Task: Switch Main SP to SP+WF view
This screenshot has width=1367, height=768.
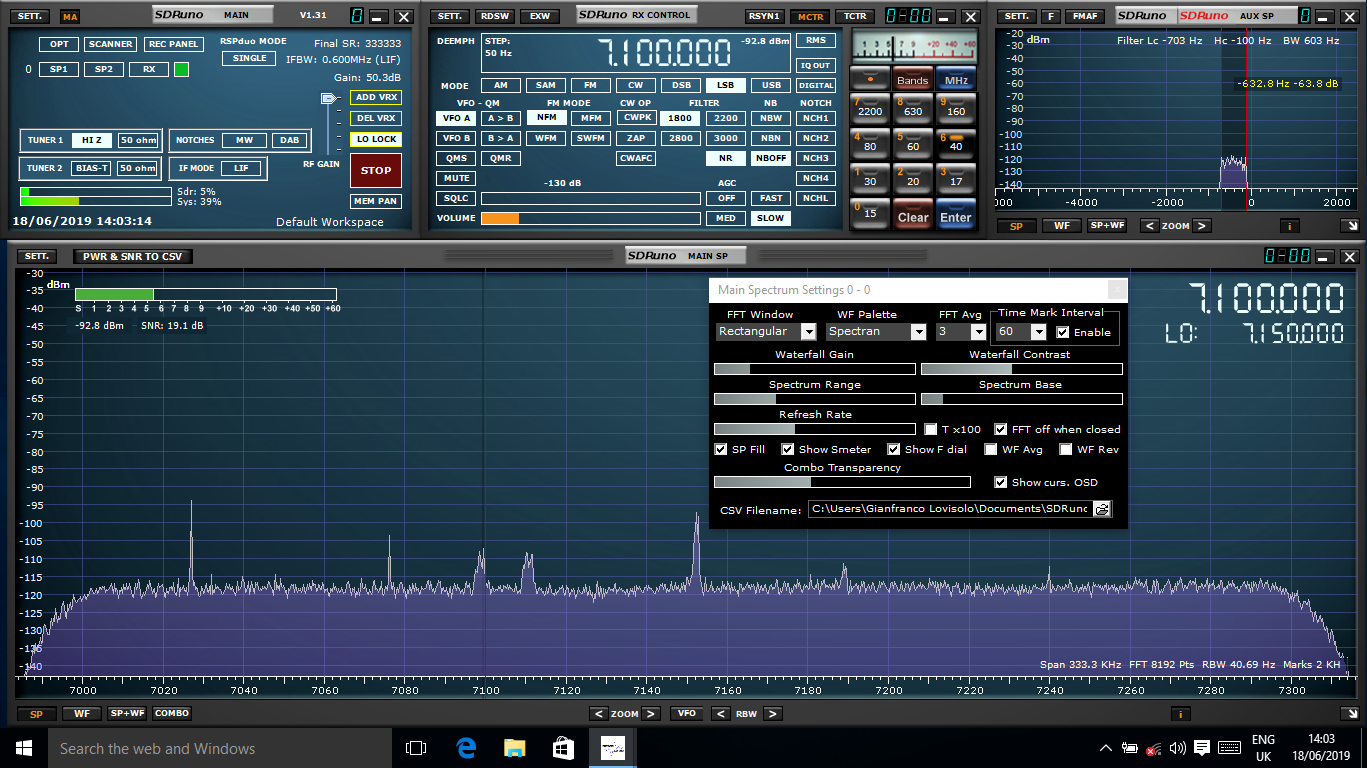Action: [127, 713]
